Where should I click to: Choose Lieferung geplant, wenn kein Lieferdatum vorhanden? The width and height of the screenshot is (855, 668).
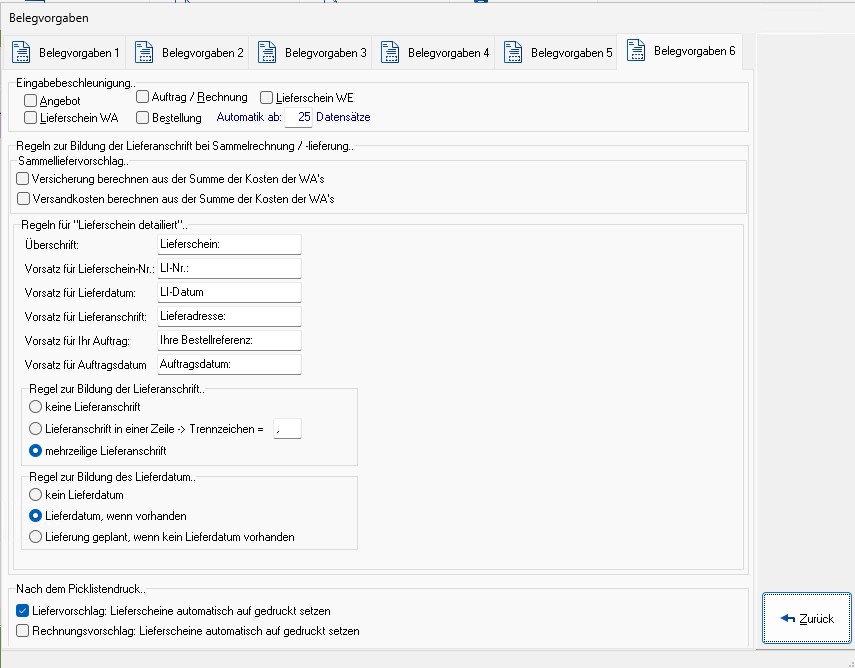(35, 537)
